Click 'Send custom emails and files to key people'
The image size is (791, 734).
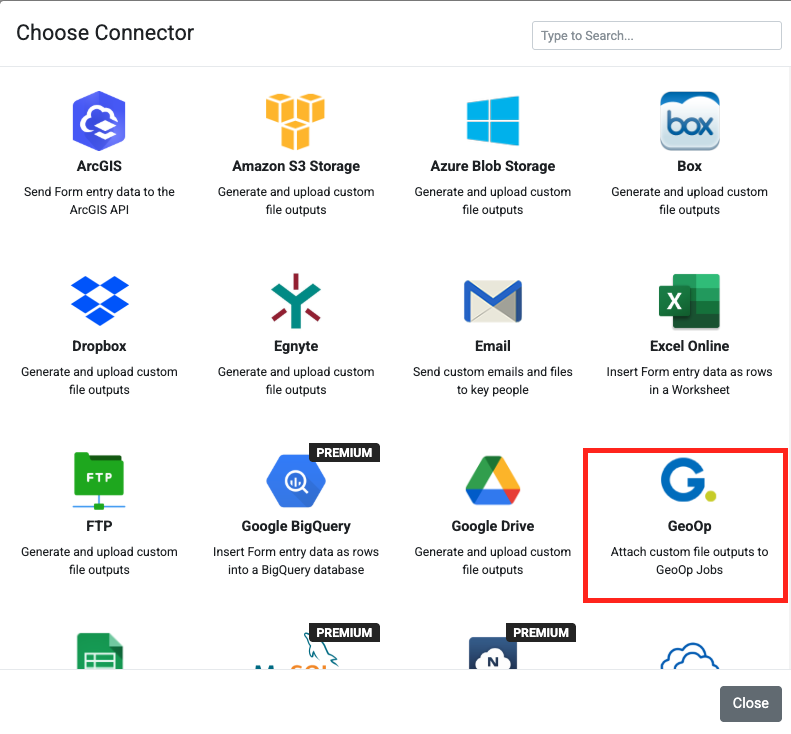click(493, 381)
